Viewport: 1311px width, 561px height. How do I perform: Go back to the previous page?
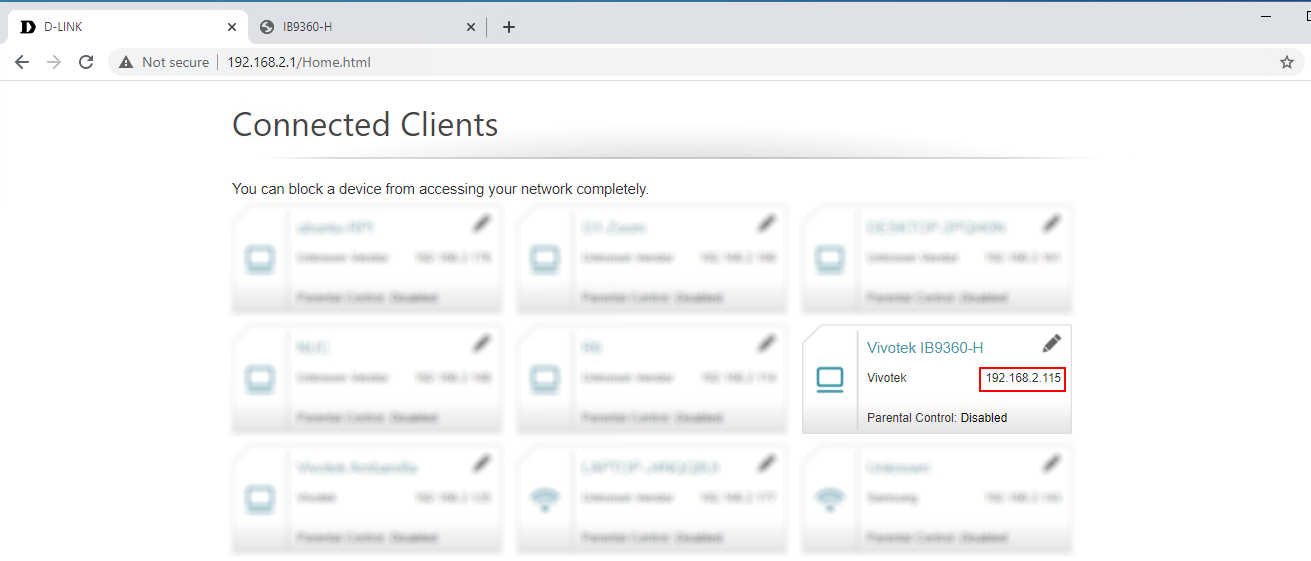click(22, 62)
